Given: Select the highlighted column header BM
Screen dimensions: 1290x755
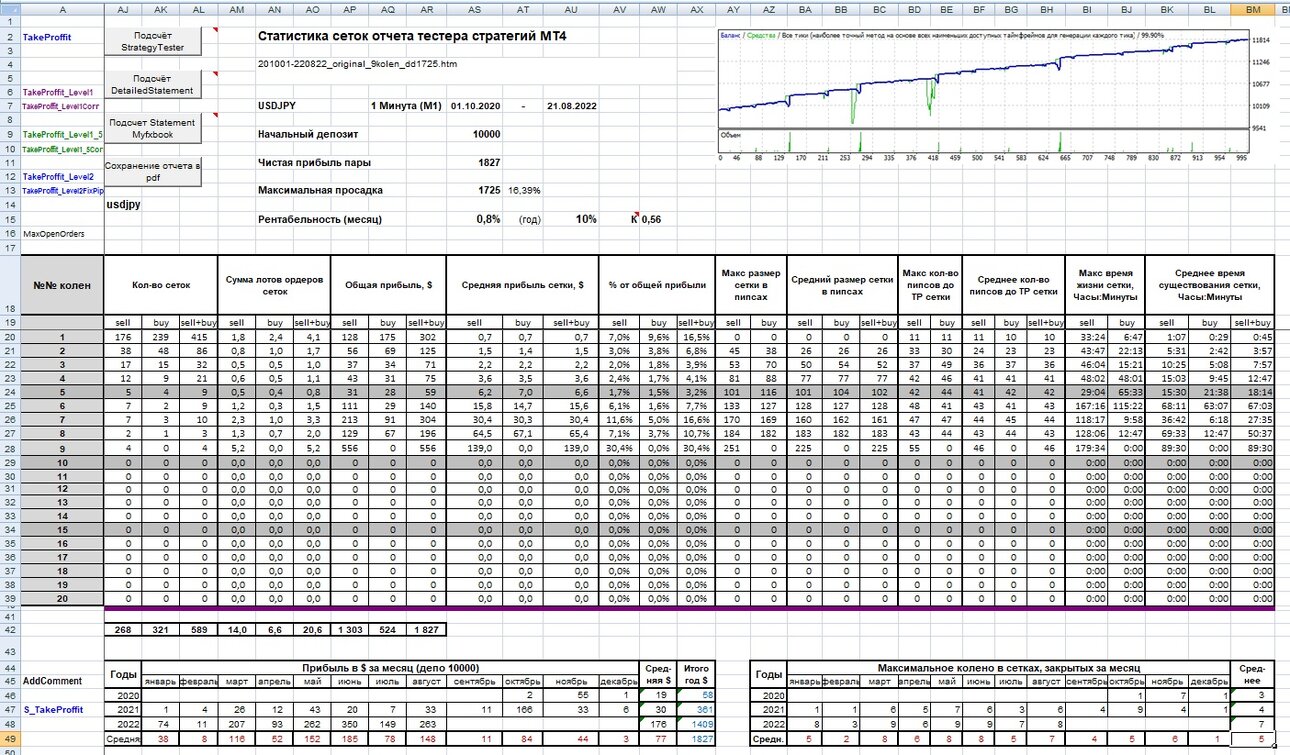Looking at the screenshot, I should click(1253, 8).
